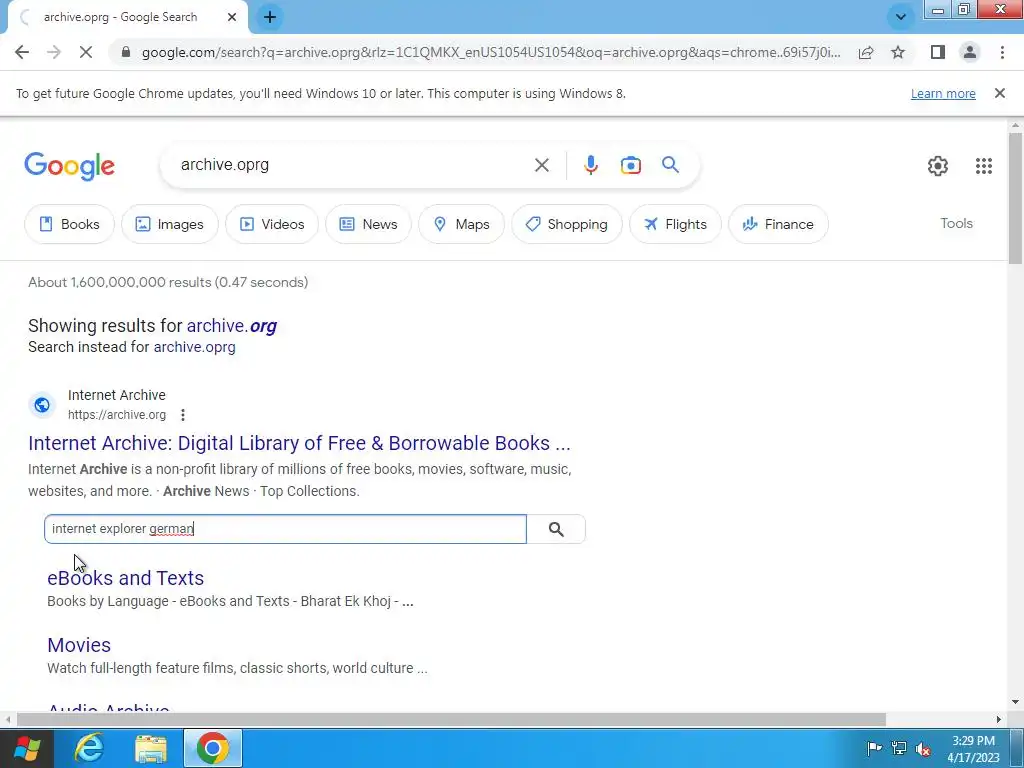
Task: Click the Internet Archive globe favicon
Action: pyautogui.click(x=42, y=405)
